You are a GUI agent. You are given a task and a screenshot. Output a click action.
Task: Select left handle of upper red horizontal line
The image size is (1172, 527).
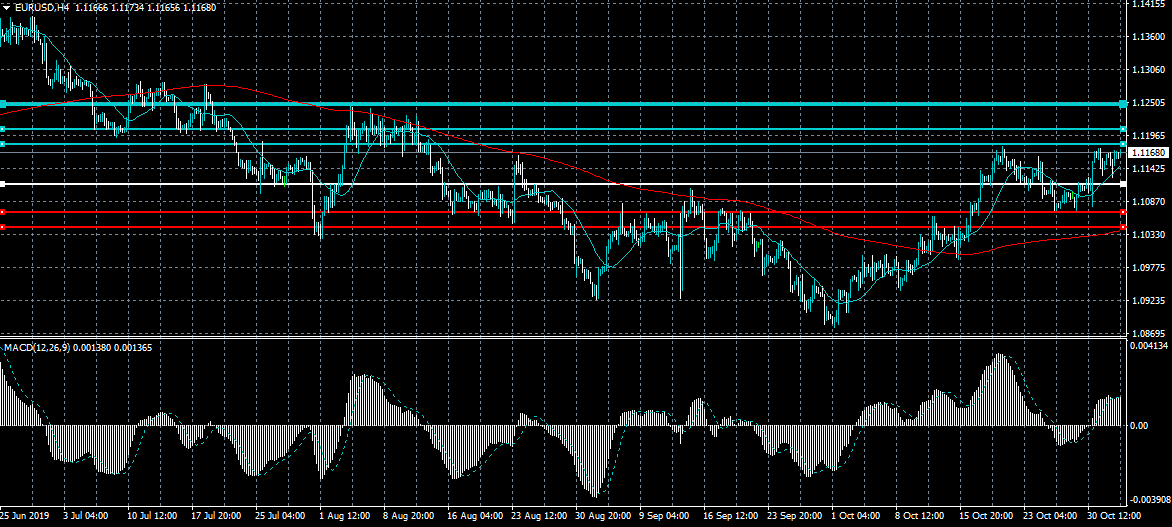click(x=2, y=212)
